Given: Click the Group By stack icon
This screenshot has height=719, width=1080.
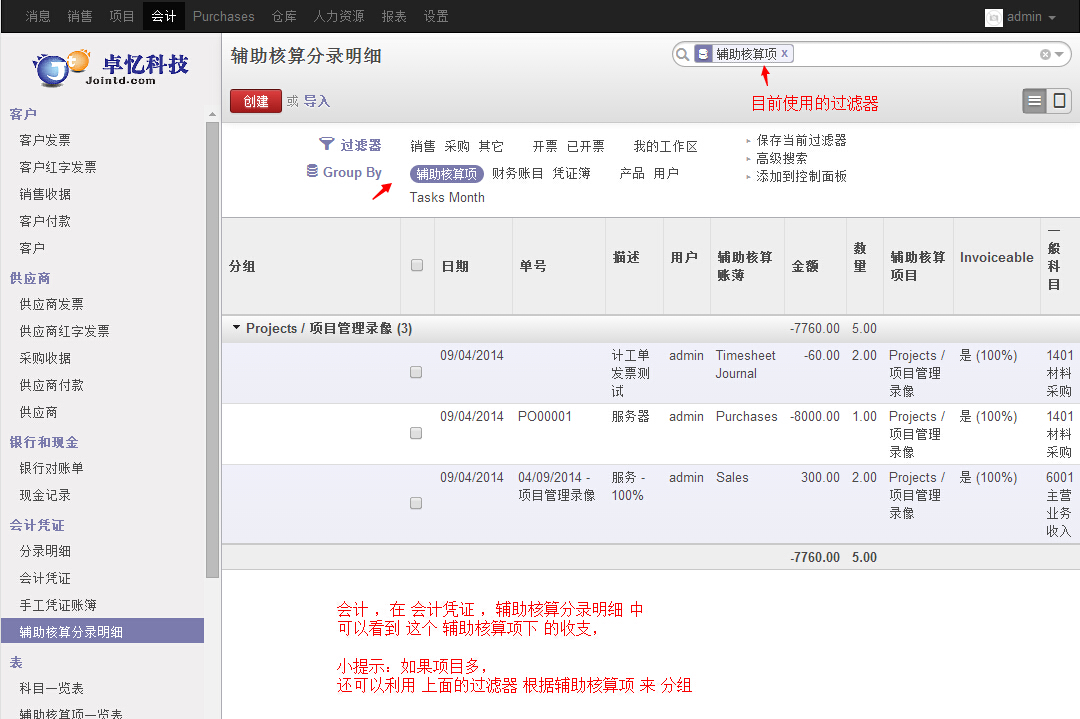Looking at the screenshot, I should click(312, 171).
